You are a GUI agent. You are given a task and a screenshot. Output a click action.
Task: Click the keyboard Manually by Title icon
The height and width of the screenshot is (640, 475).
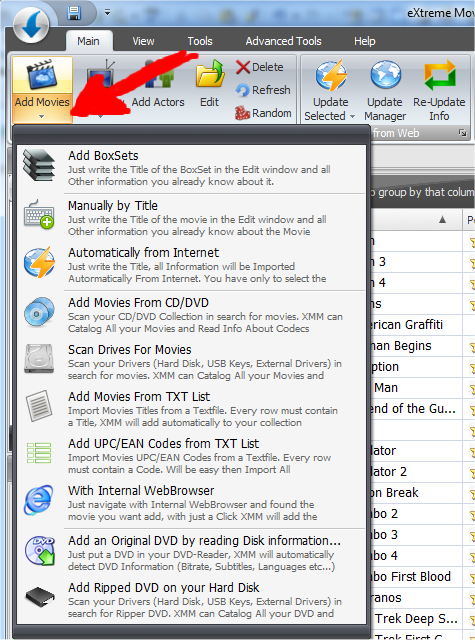tap(39, 214)
